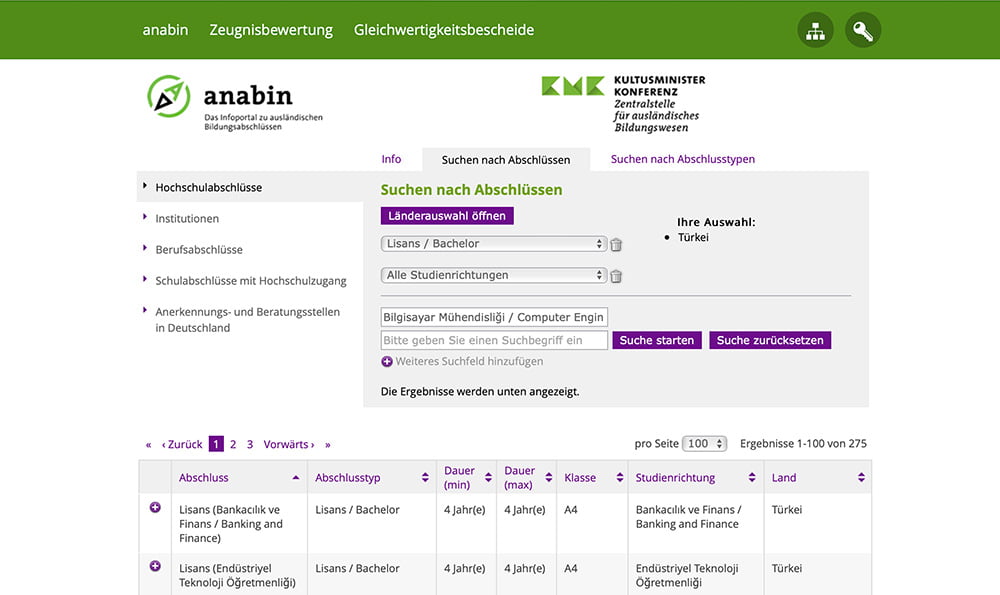Open the Alle Studienrichtungen dropdown
Screen dimensions: 1000x595
494,276
